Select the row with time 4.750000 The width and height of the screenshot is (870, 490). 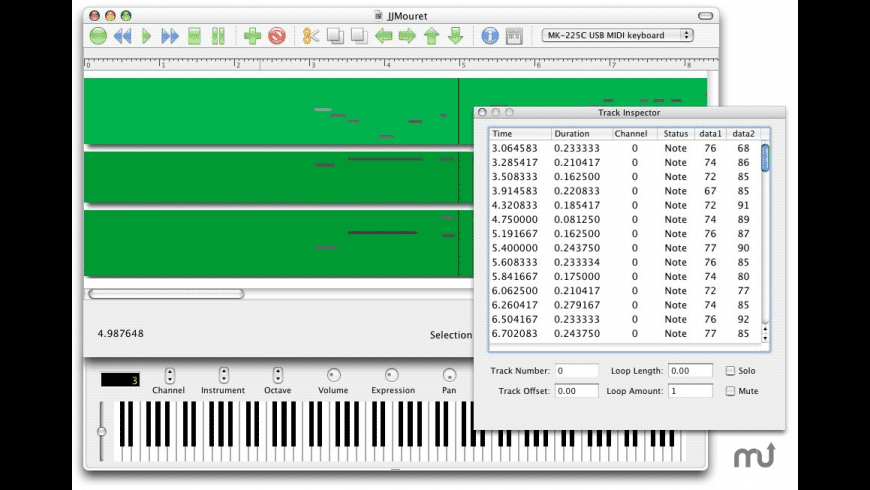625,220
